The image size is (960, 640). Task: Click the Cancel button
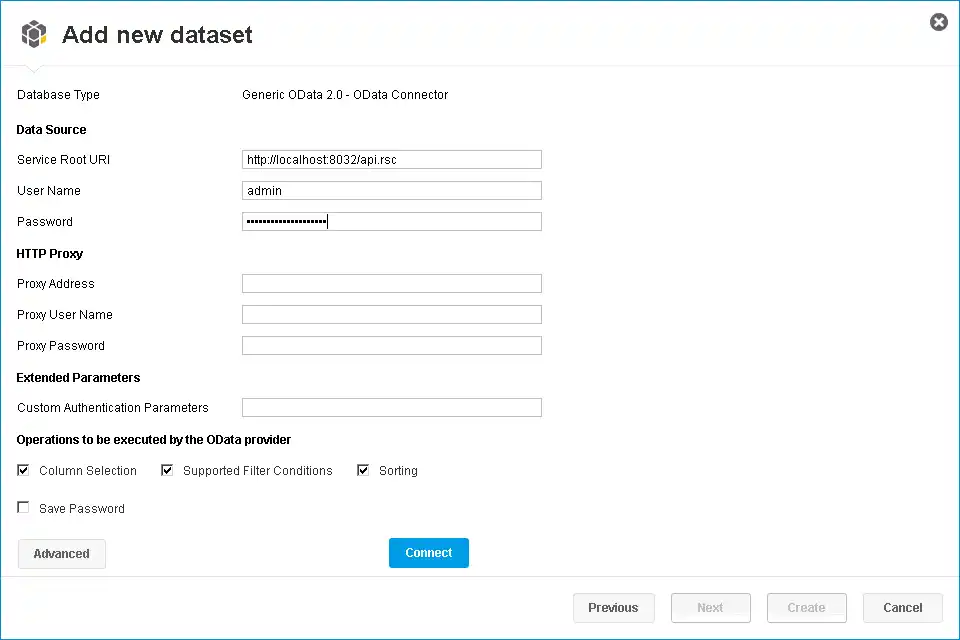coord(902,607)
